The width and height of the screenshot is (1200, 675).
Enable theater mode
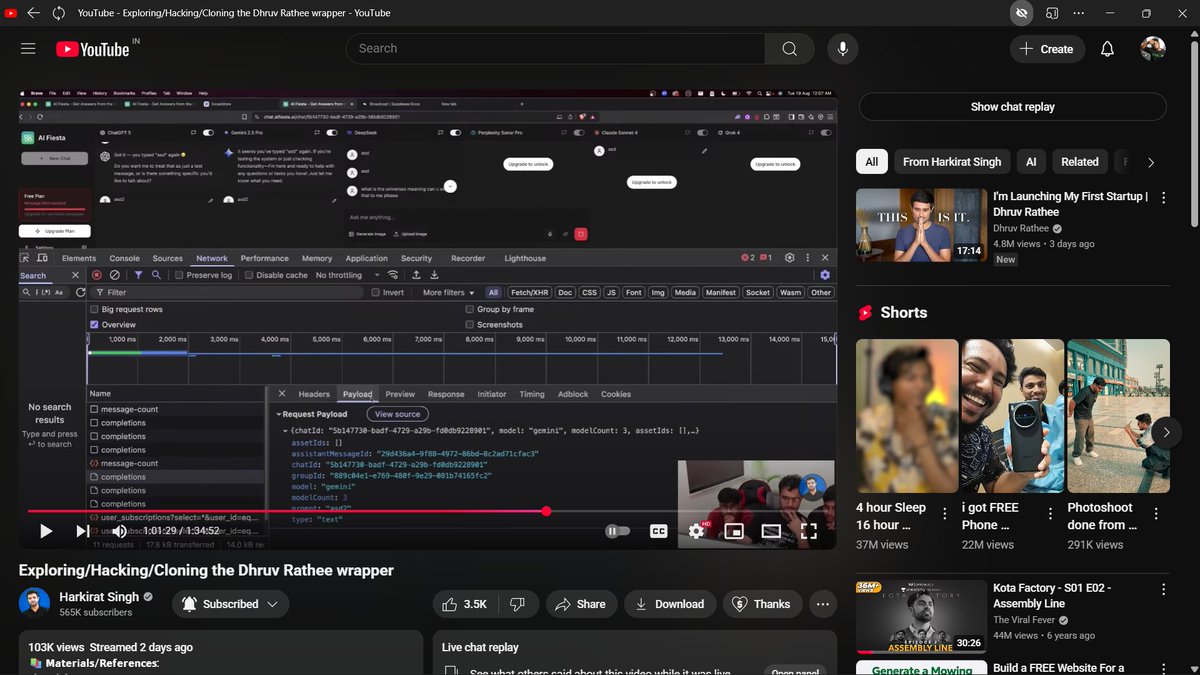(771, 531)
